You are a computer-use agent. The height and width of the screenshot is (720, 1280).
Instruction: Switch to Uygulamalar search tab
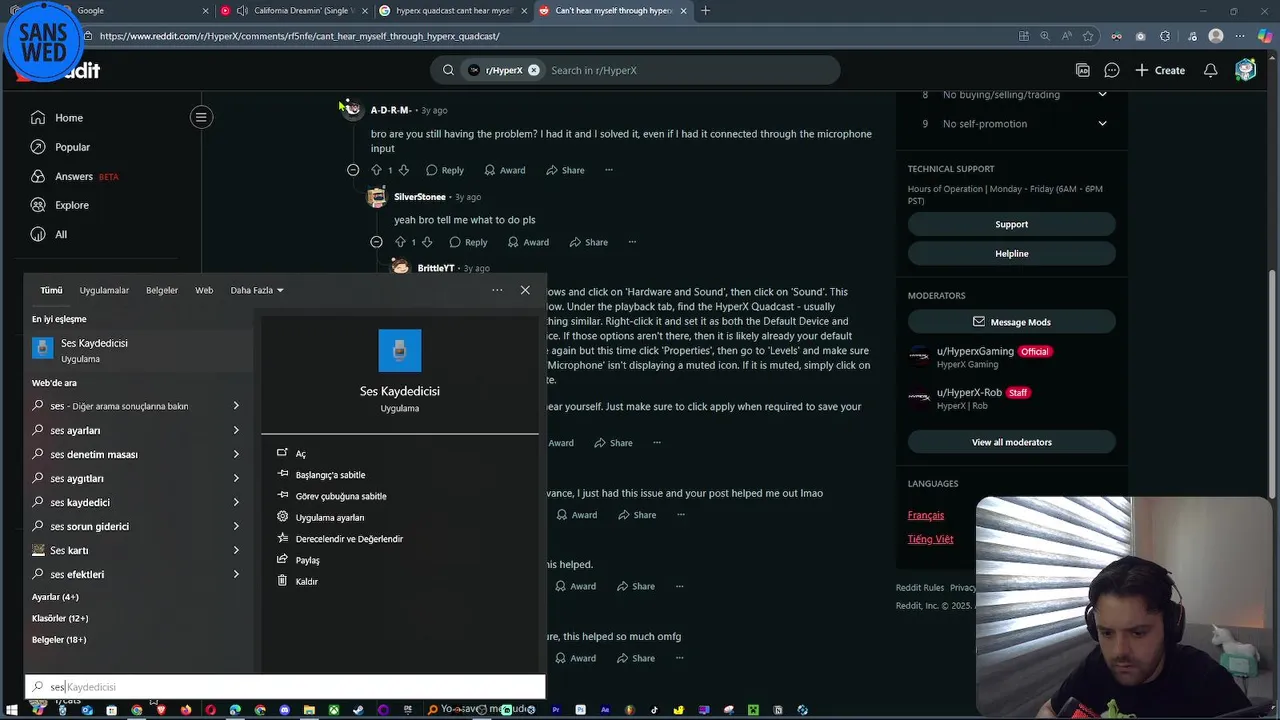click(x=104, y=290)
